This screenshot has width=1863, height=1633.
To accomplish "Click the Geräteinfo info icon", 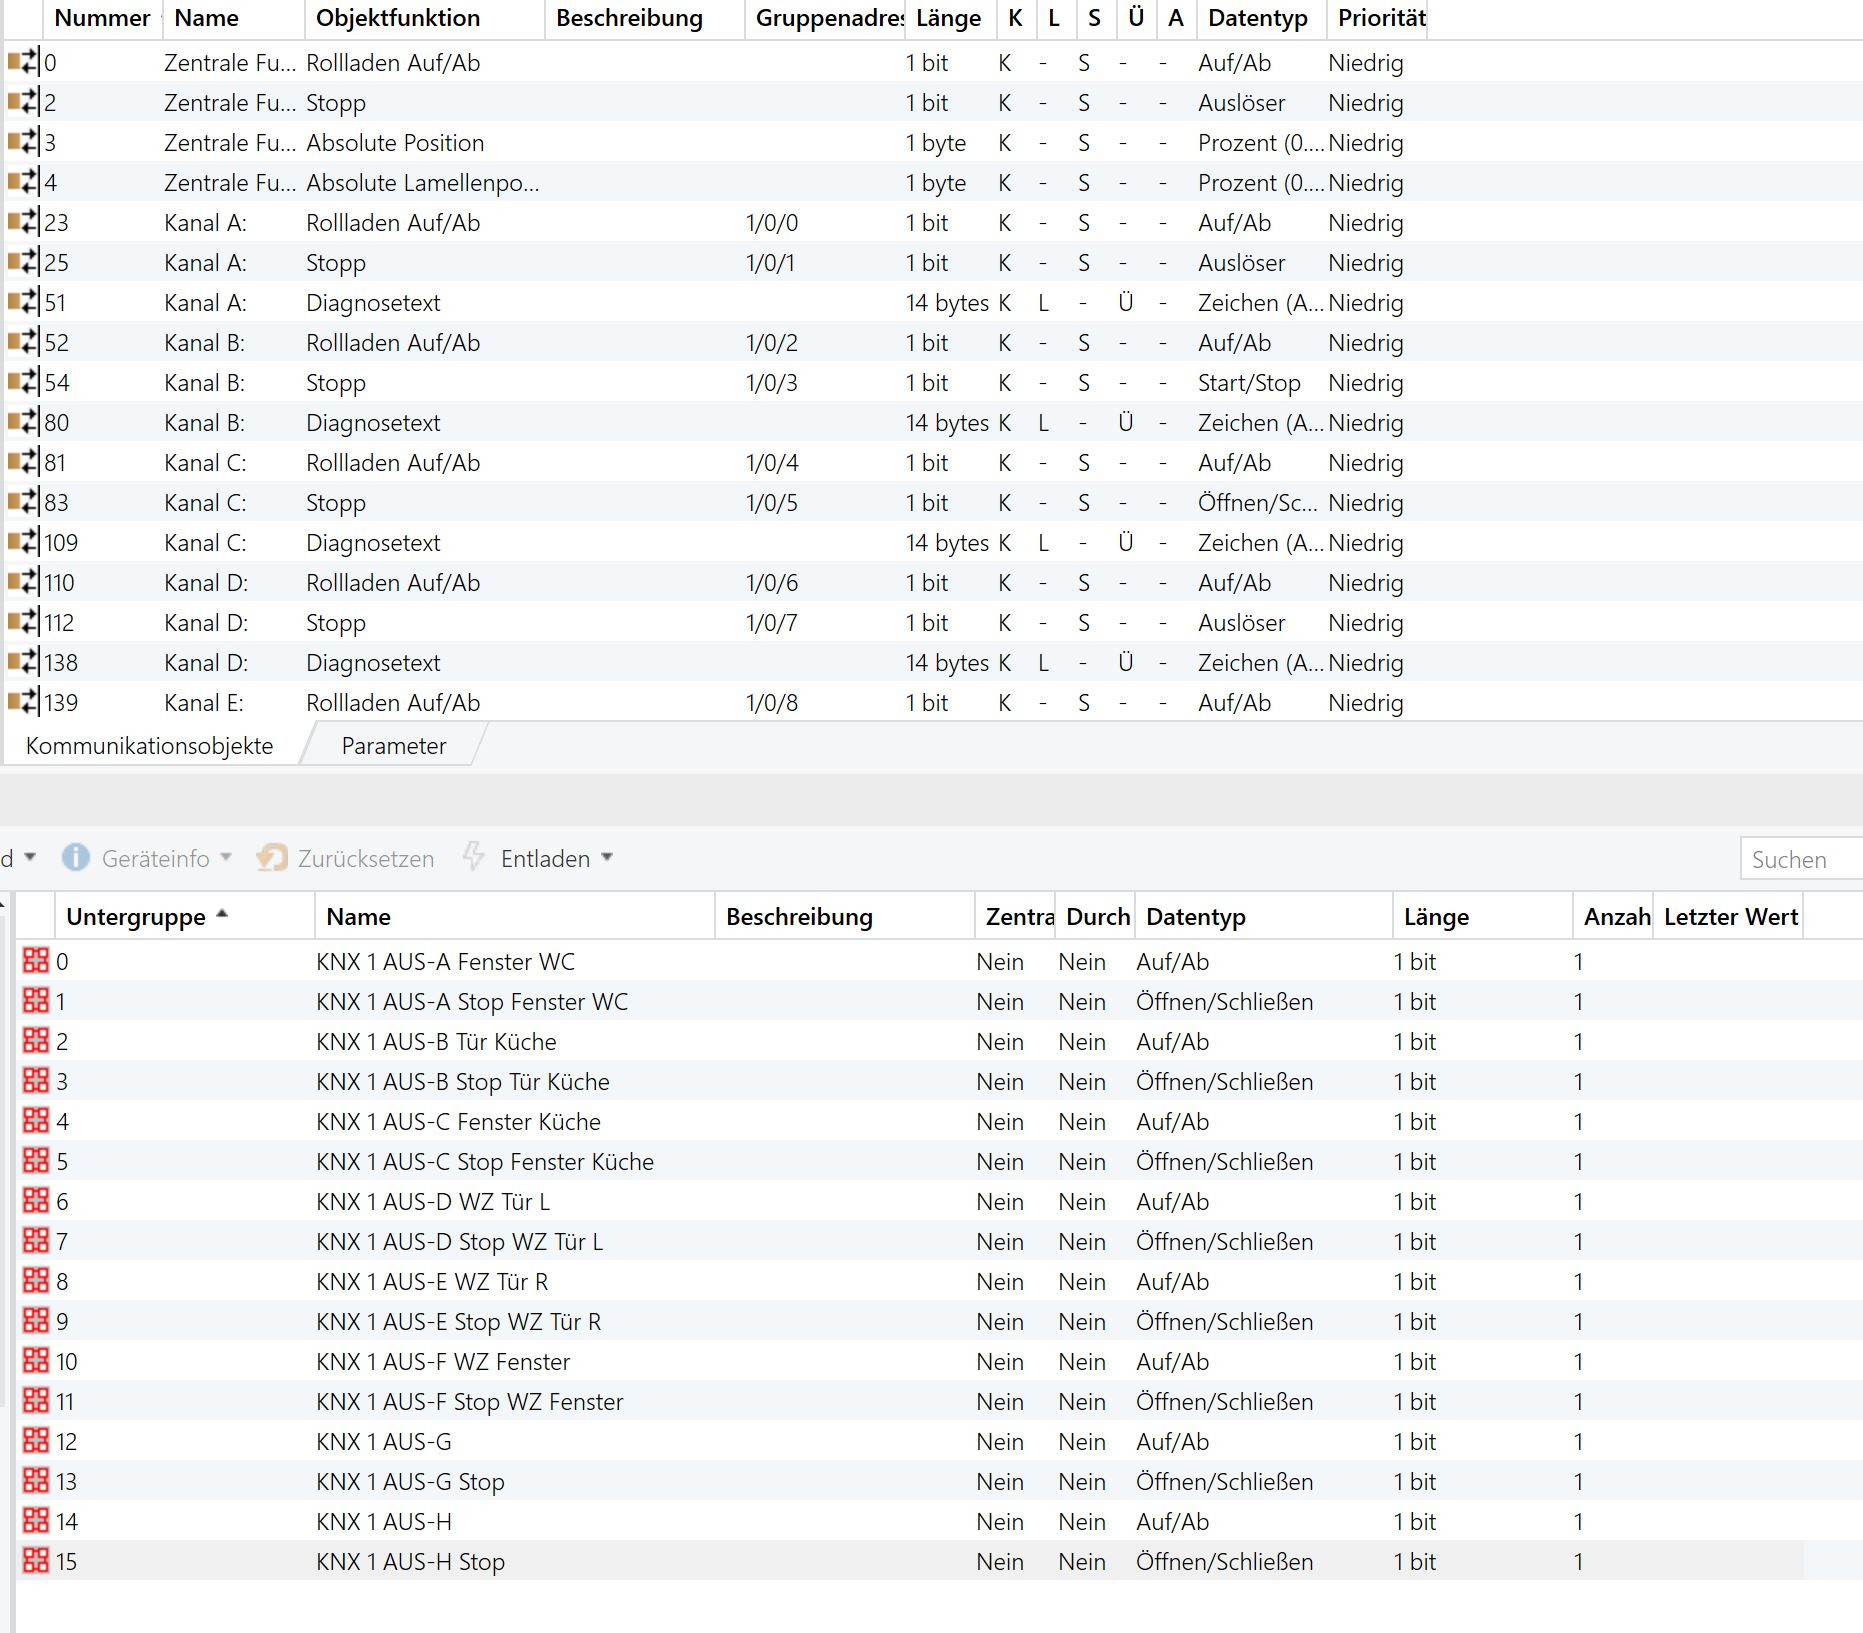I will click(76, 858).
